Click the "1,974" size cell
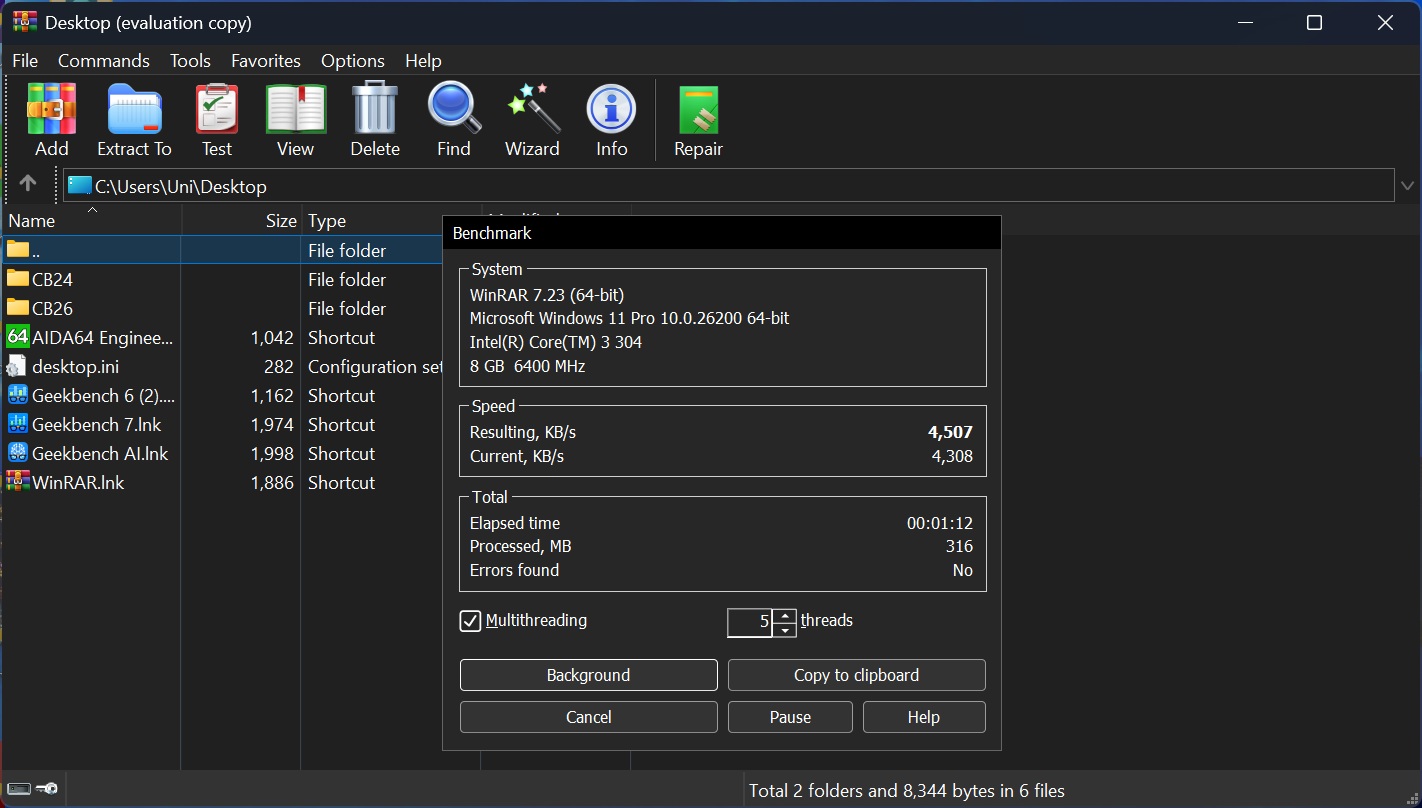Screen dimensions: 1422x808 click(272, 425)
